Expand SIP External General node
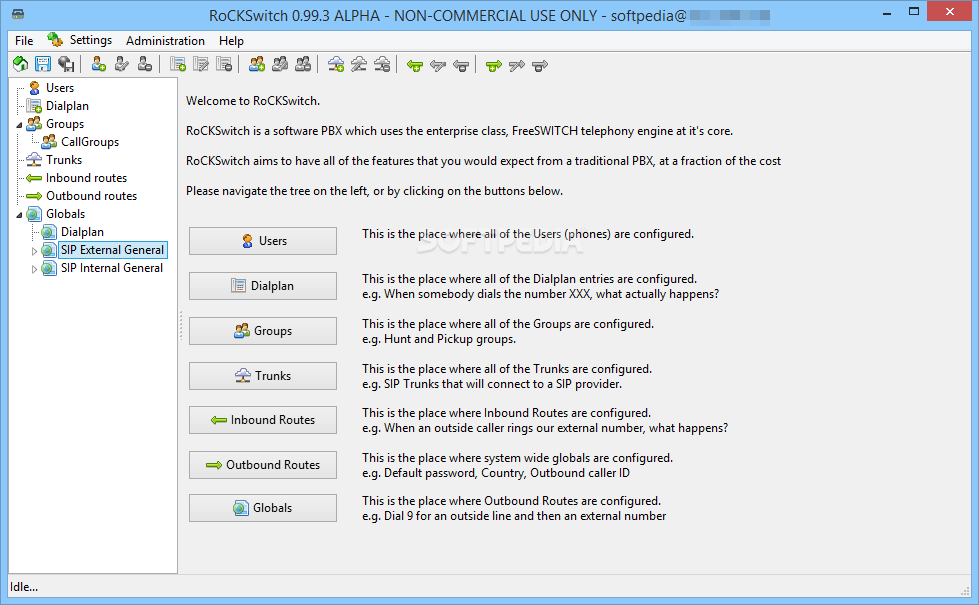Viewport: 979px width, 605px height. pyautogui.click(x=34, y=251)
